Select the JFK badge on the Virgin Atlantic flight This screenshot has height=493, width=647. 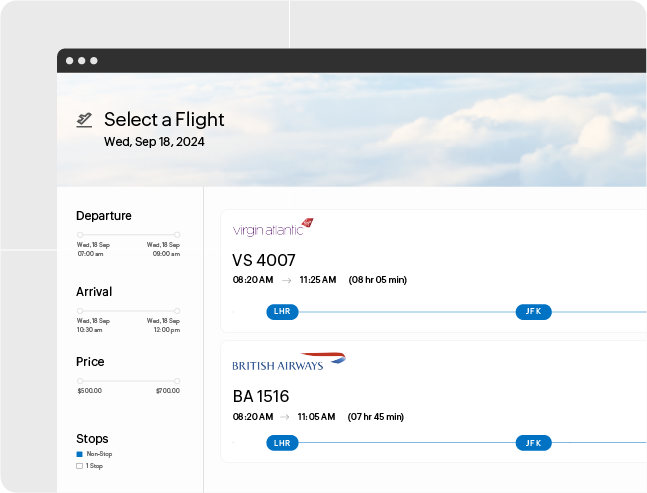point(533,312)
